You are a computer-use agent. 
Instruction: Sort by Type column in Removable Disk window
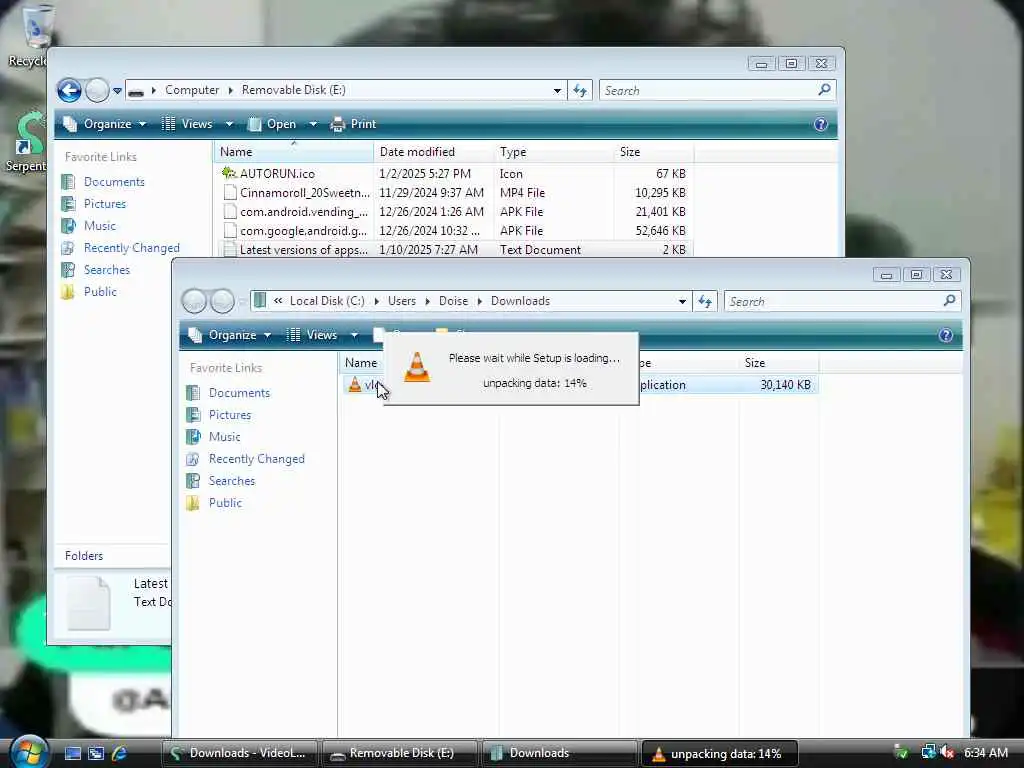click(554, 152)
